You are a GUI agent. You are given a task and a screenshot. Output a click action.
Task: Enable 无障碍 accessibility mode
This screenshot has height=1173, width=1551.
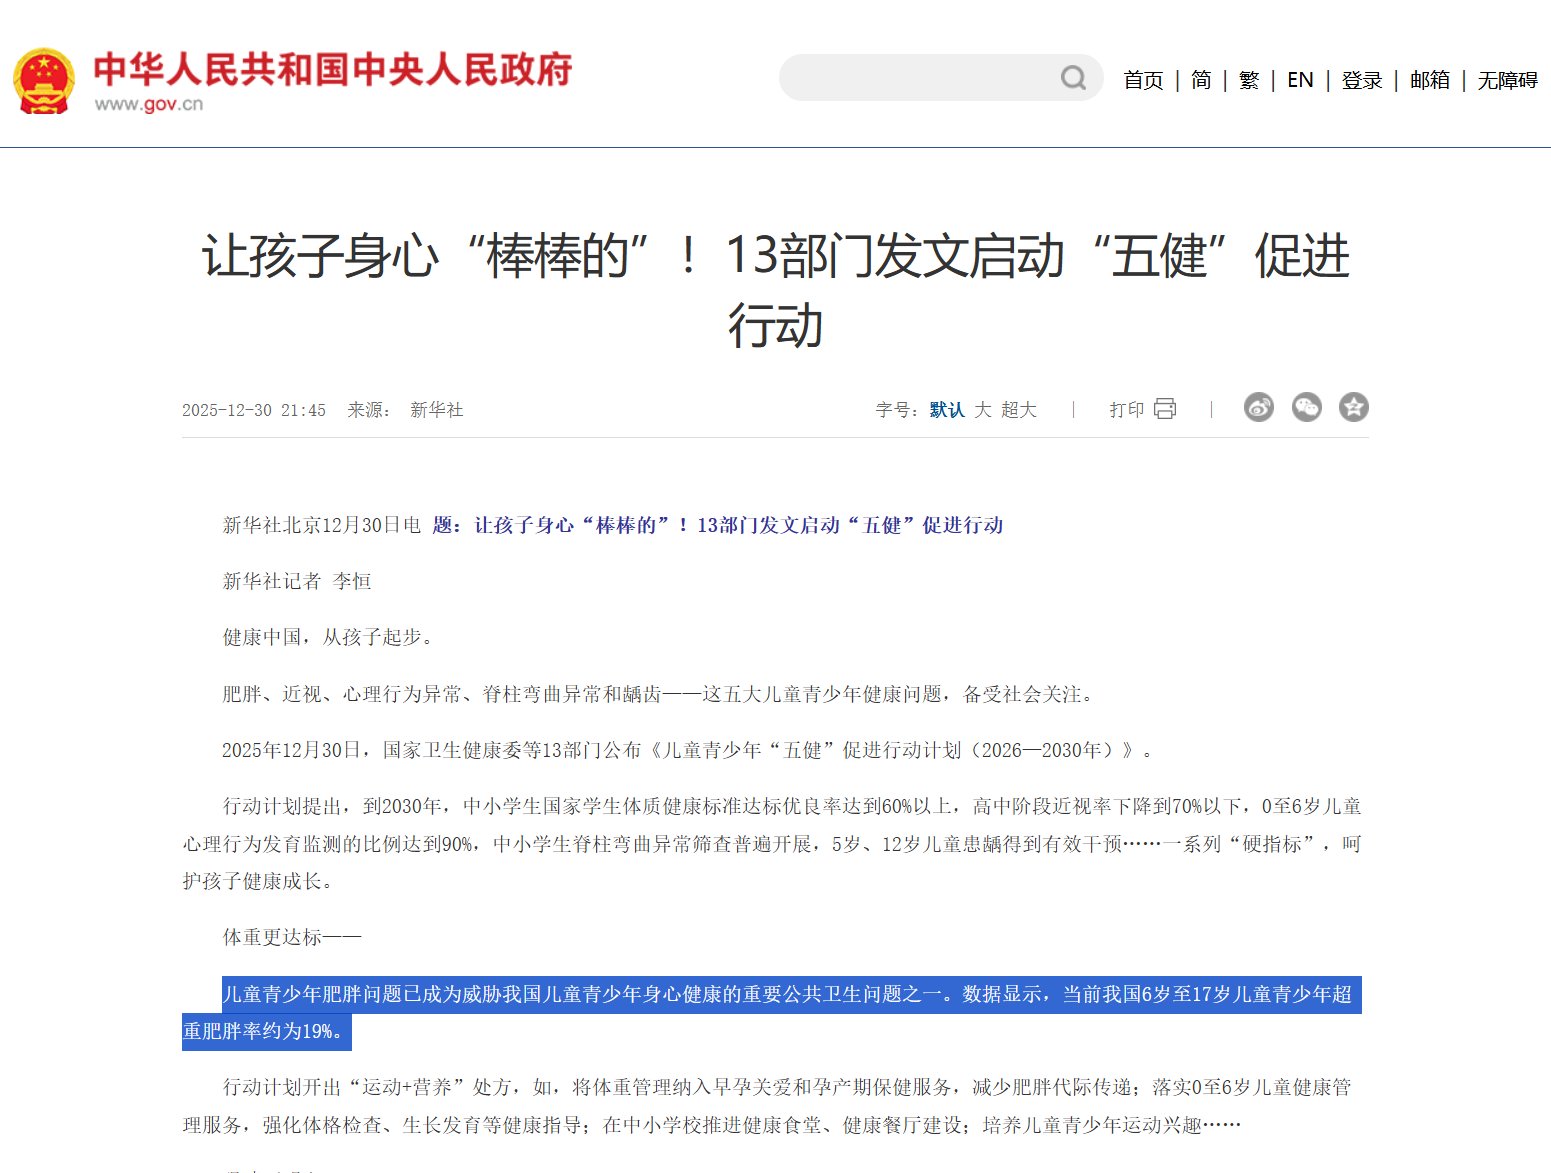click(x=1507, y=80)
